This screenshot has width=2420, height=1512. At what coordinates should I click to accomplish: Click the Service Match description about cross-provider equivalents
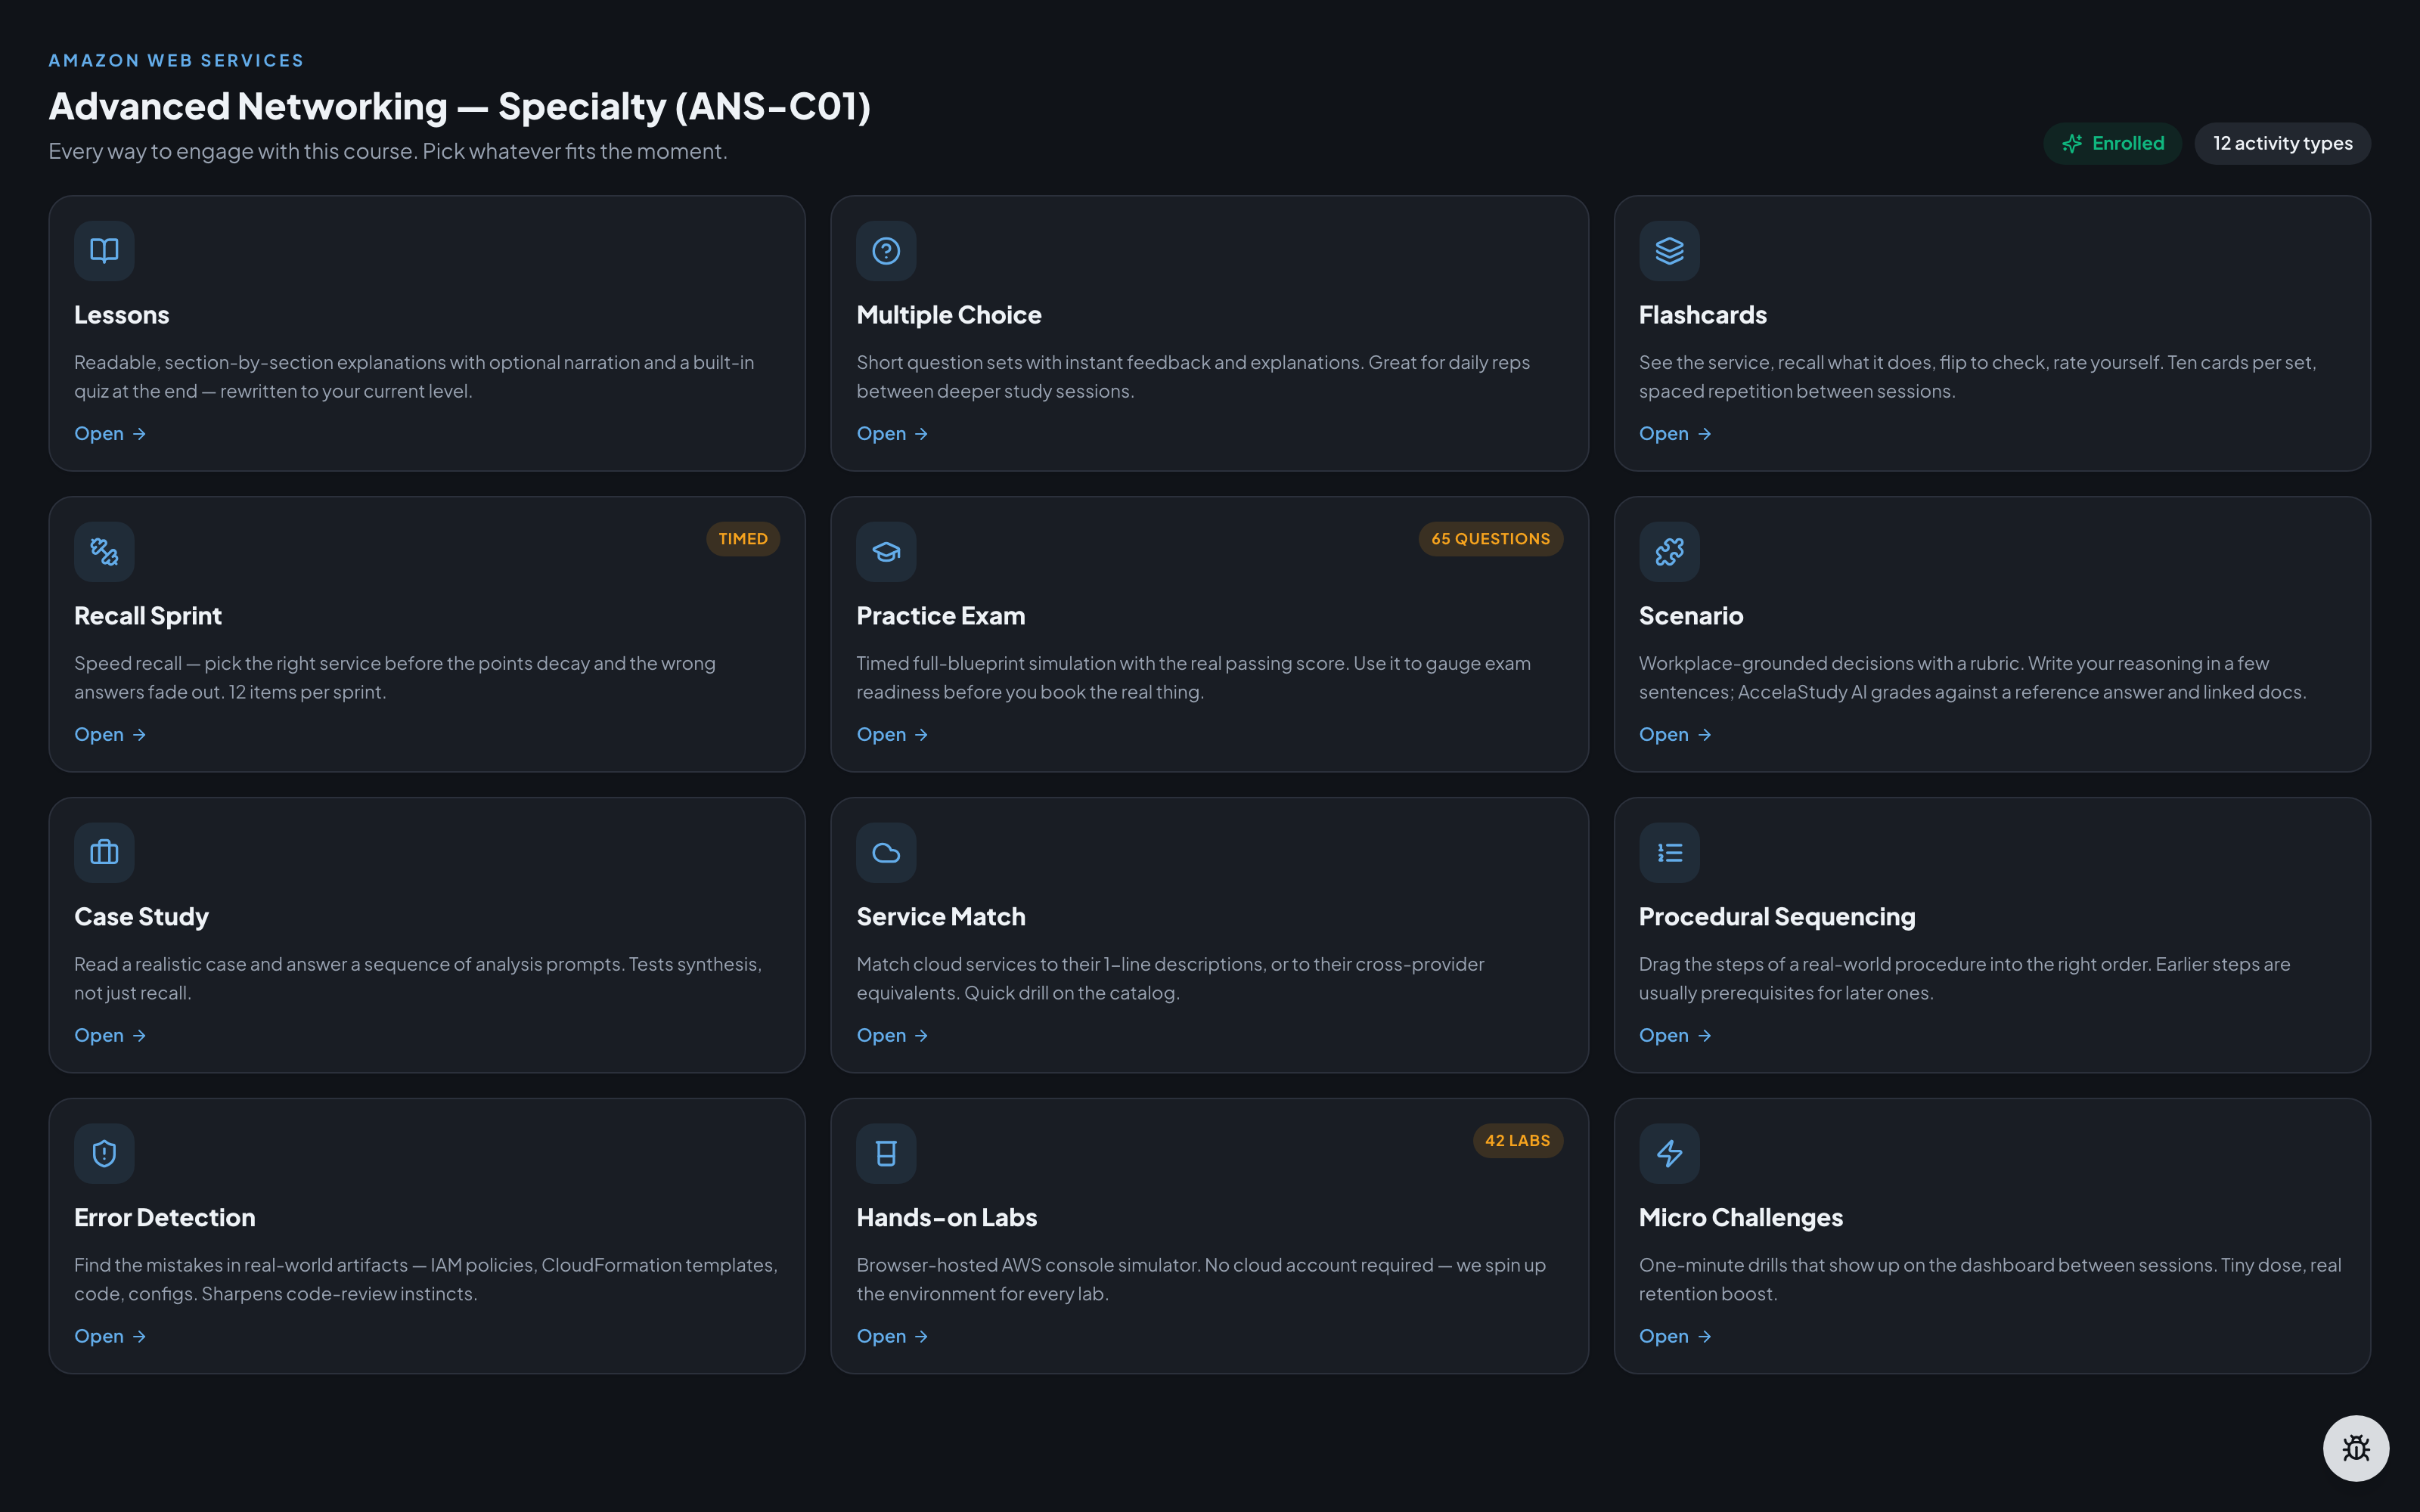pyautogui.click(x=1170, y=979)
